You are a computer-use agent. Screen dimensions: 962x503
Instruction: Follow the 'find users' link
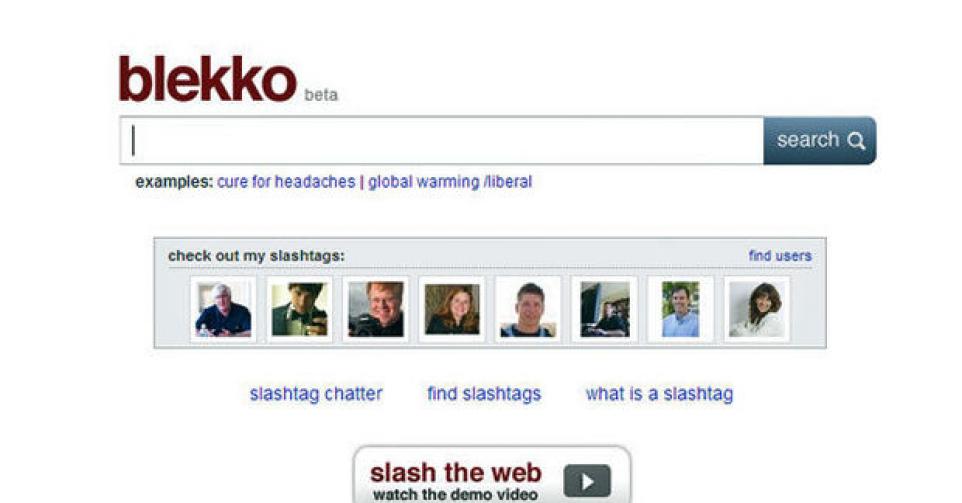[780, 256]
